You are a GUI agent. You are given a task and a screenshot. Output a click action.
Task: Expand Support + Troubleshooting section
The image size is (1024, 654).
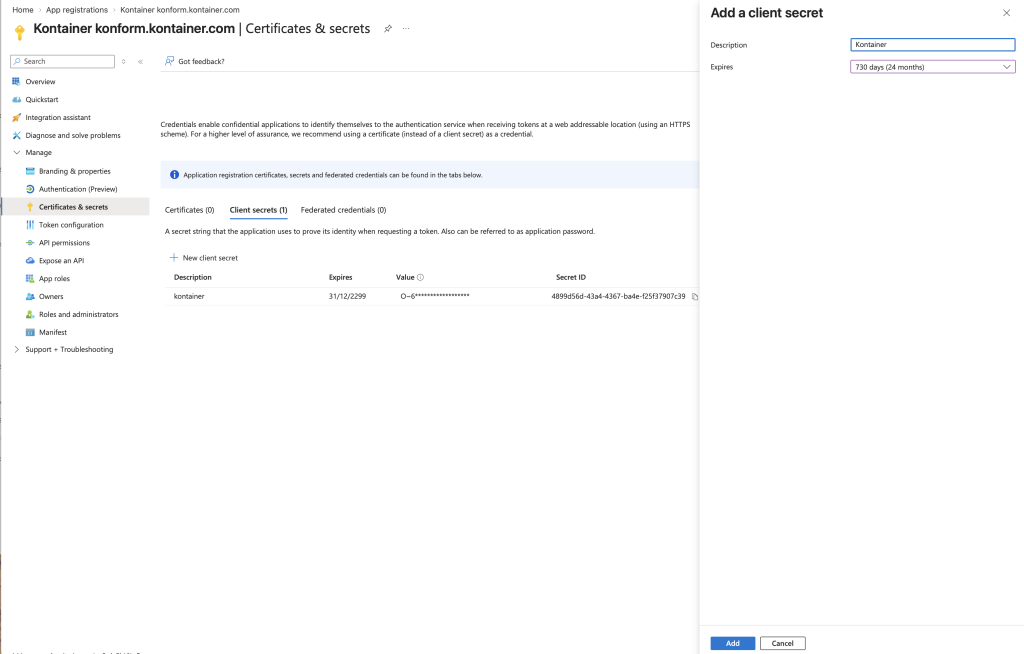tap(17, 350)
